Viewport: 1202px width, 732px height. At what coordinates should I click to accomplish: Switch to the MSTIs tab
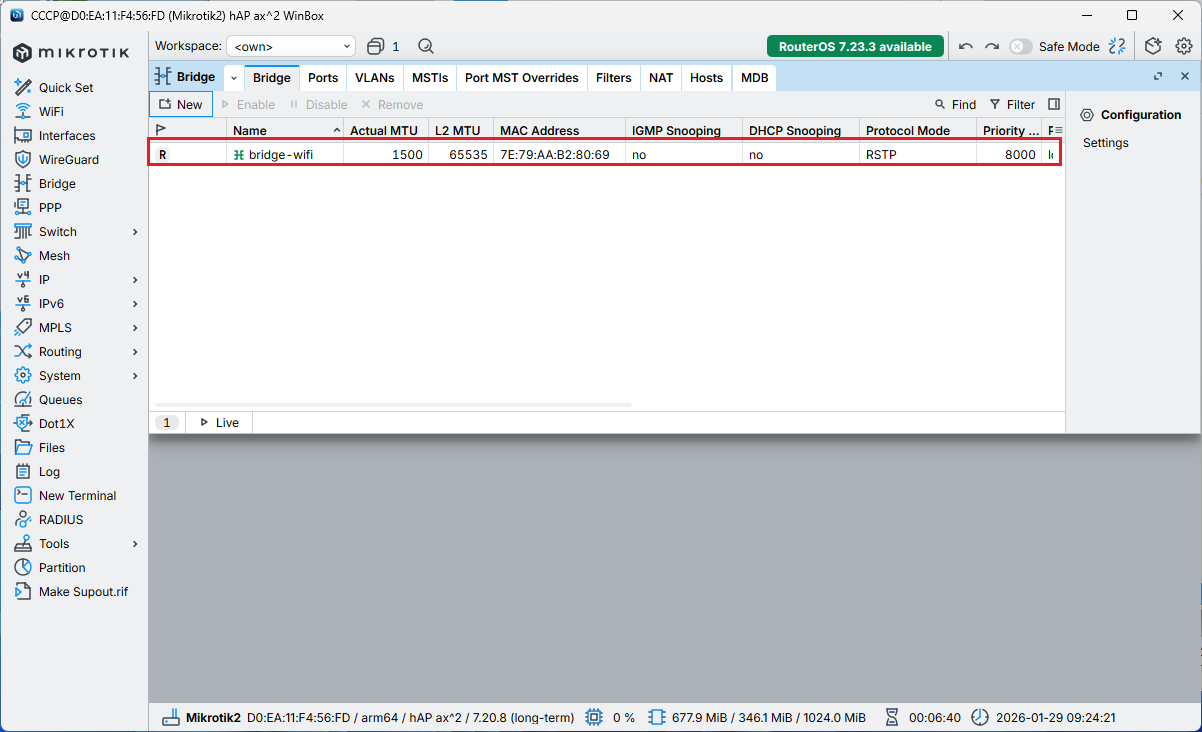pyautogui.click(x=430, y=77)
